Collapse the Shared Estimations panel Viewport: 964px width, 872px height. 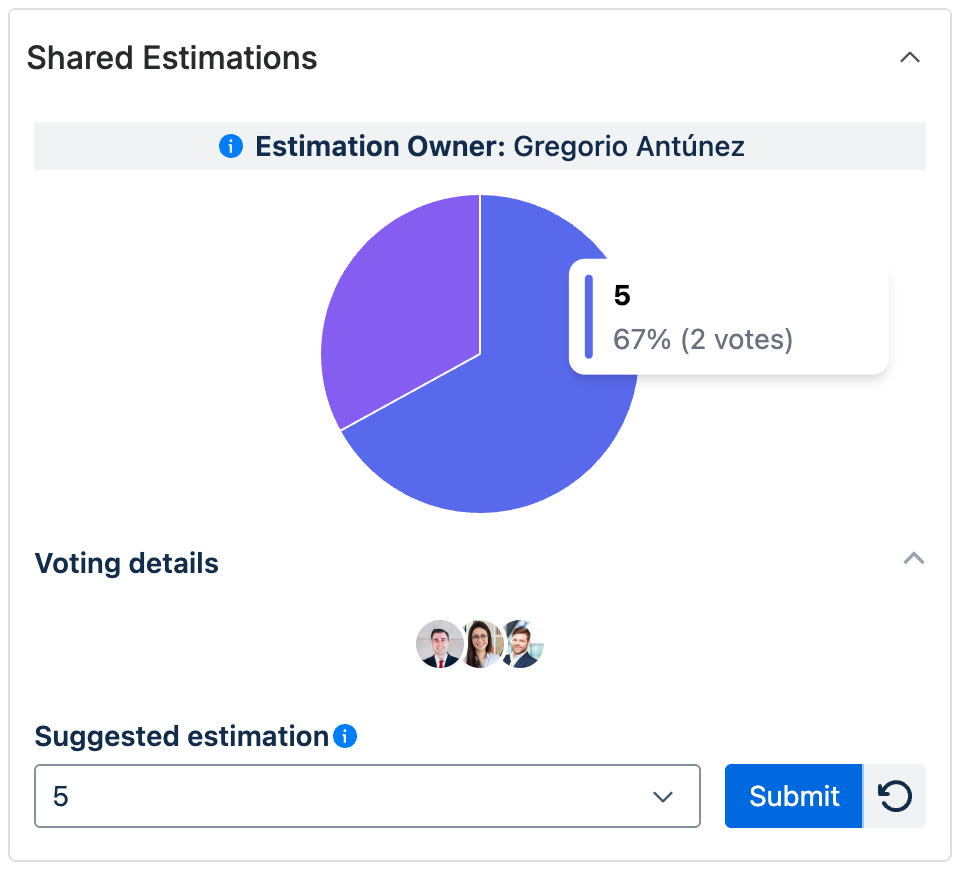910,58
